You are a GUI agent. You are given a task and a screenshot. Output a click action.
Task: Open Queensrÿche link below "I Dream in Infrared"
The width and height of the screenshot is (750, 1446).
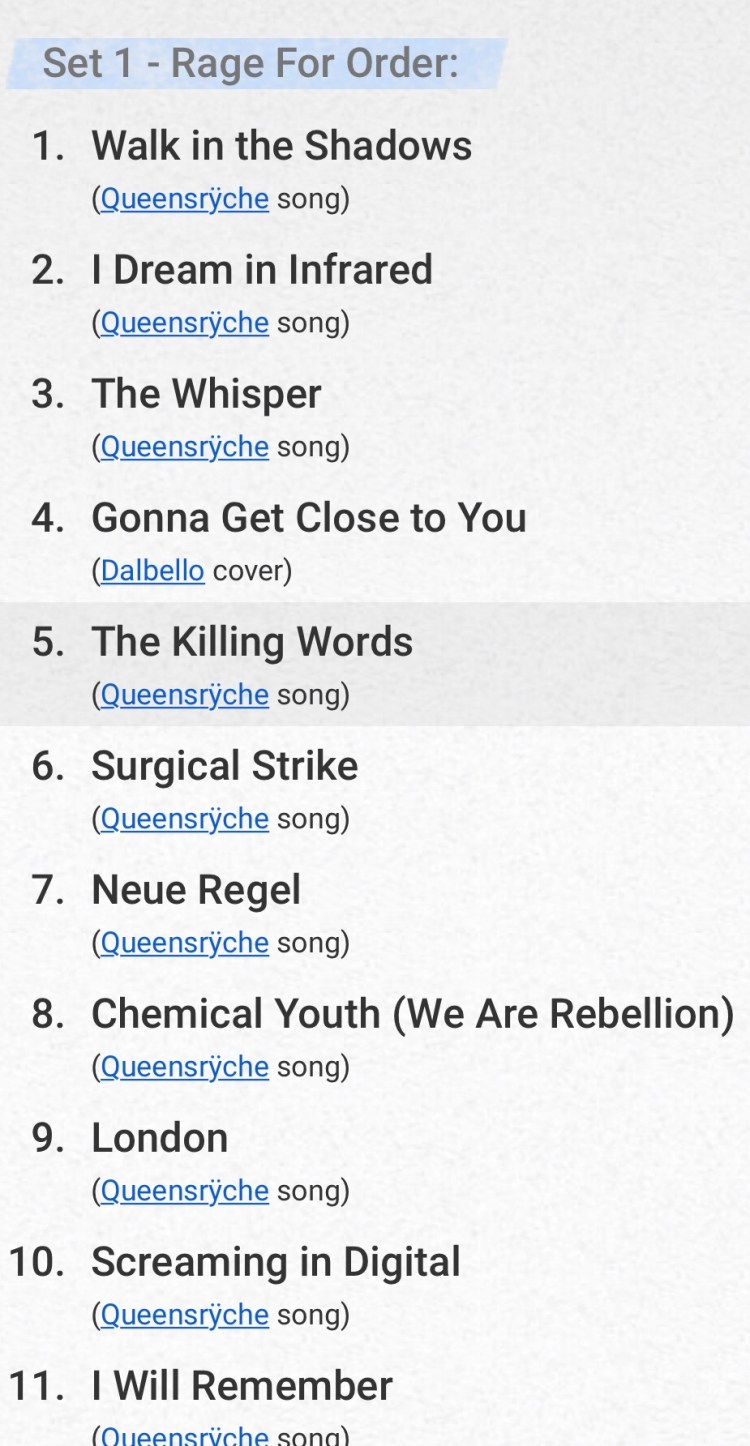coord(184,323)
